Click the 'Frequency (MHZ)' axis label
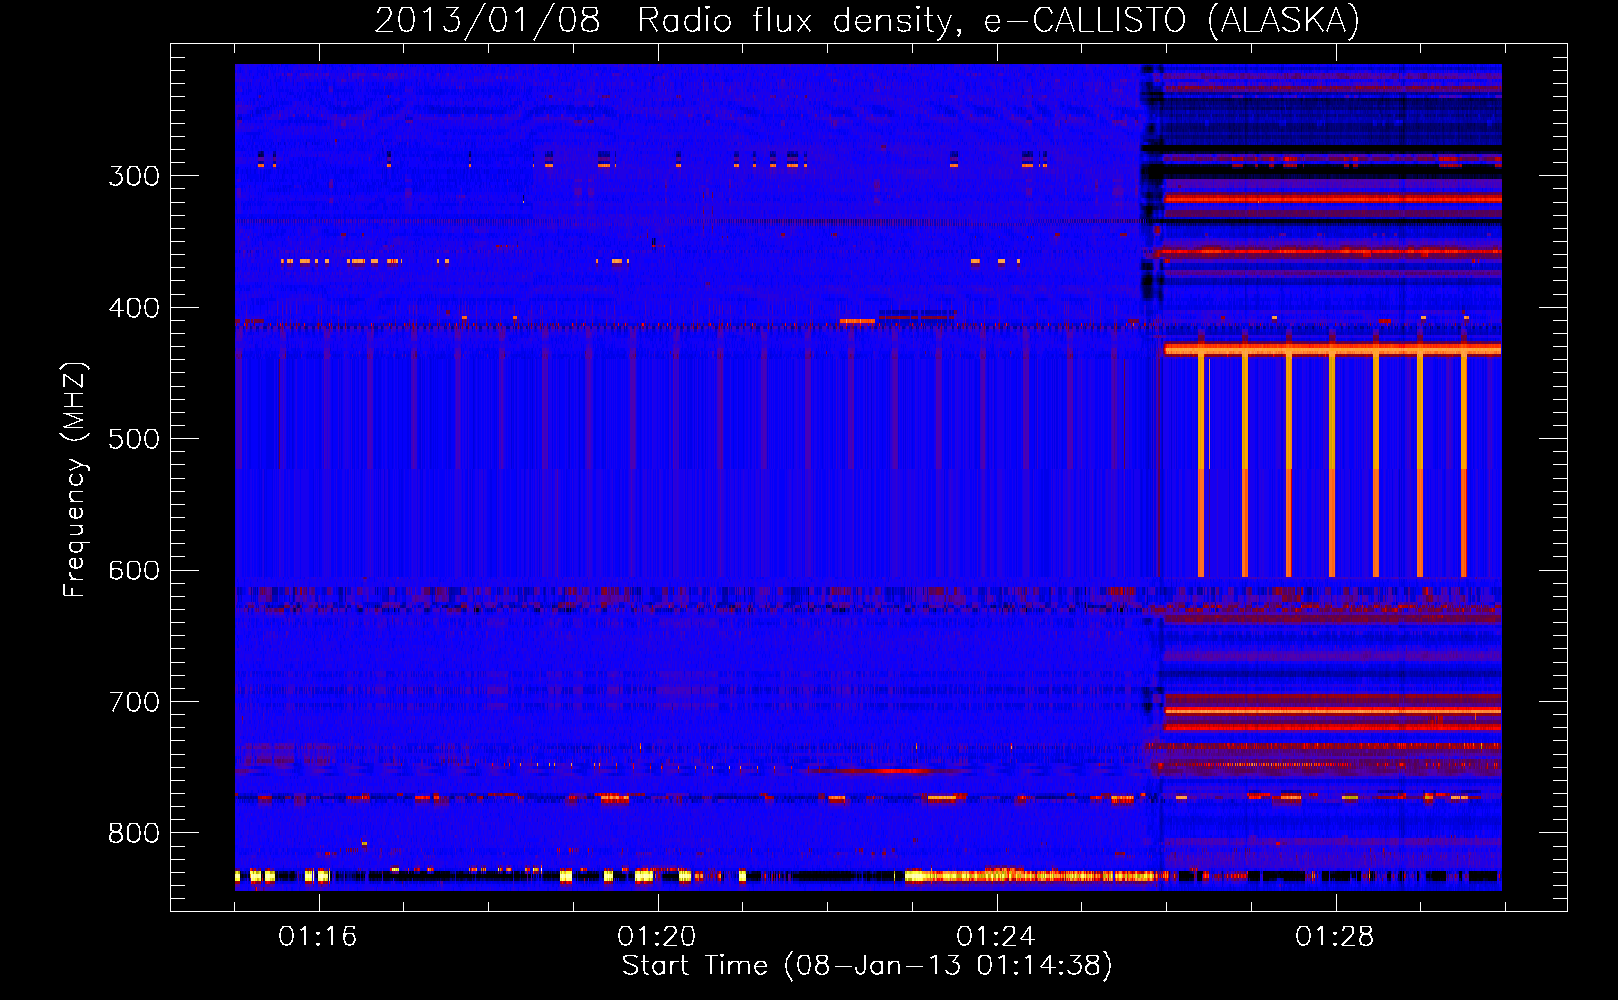The width and height of the screenshot is (1618, 1000). click(75, 479)
